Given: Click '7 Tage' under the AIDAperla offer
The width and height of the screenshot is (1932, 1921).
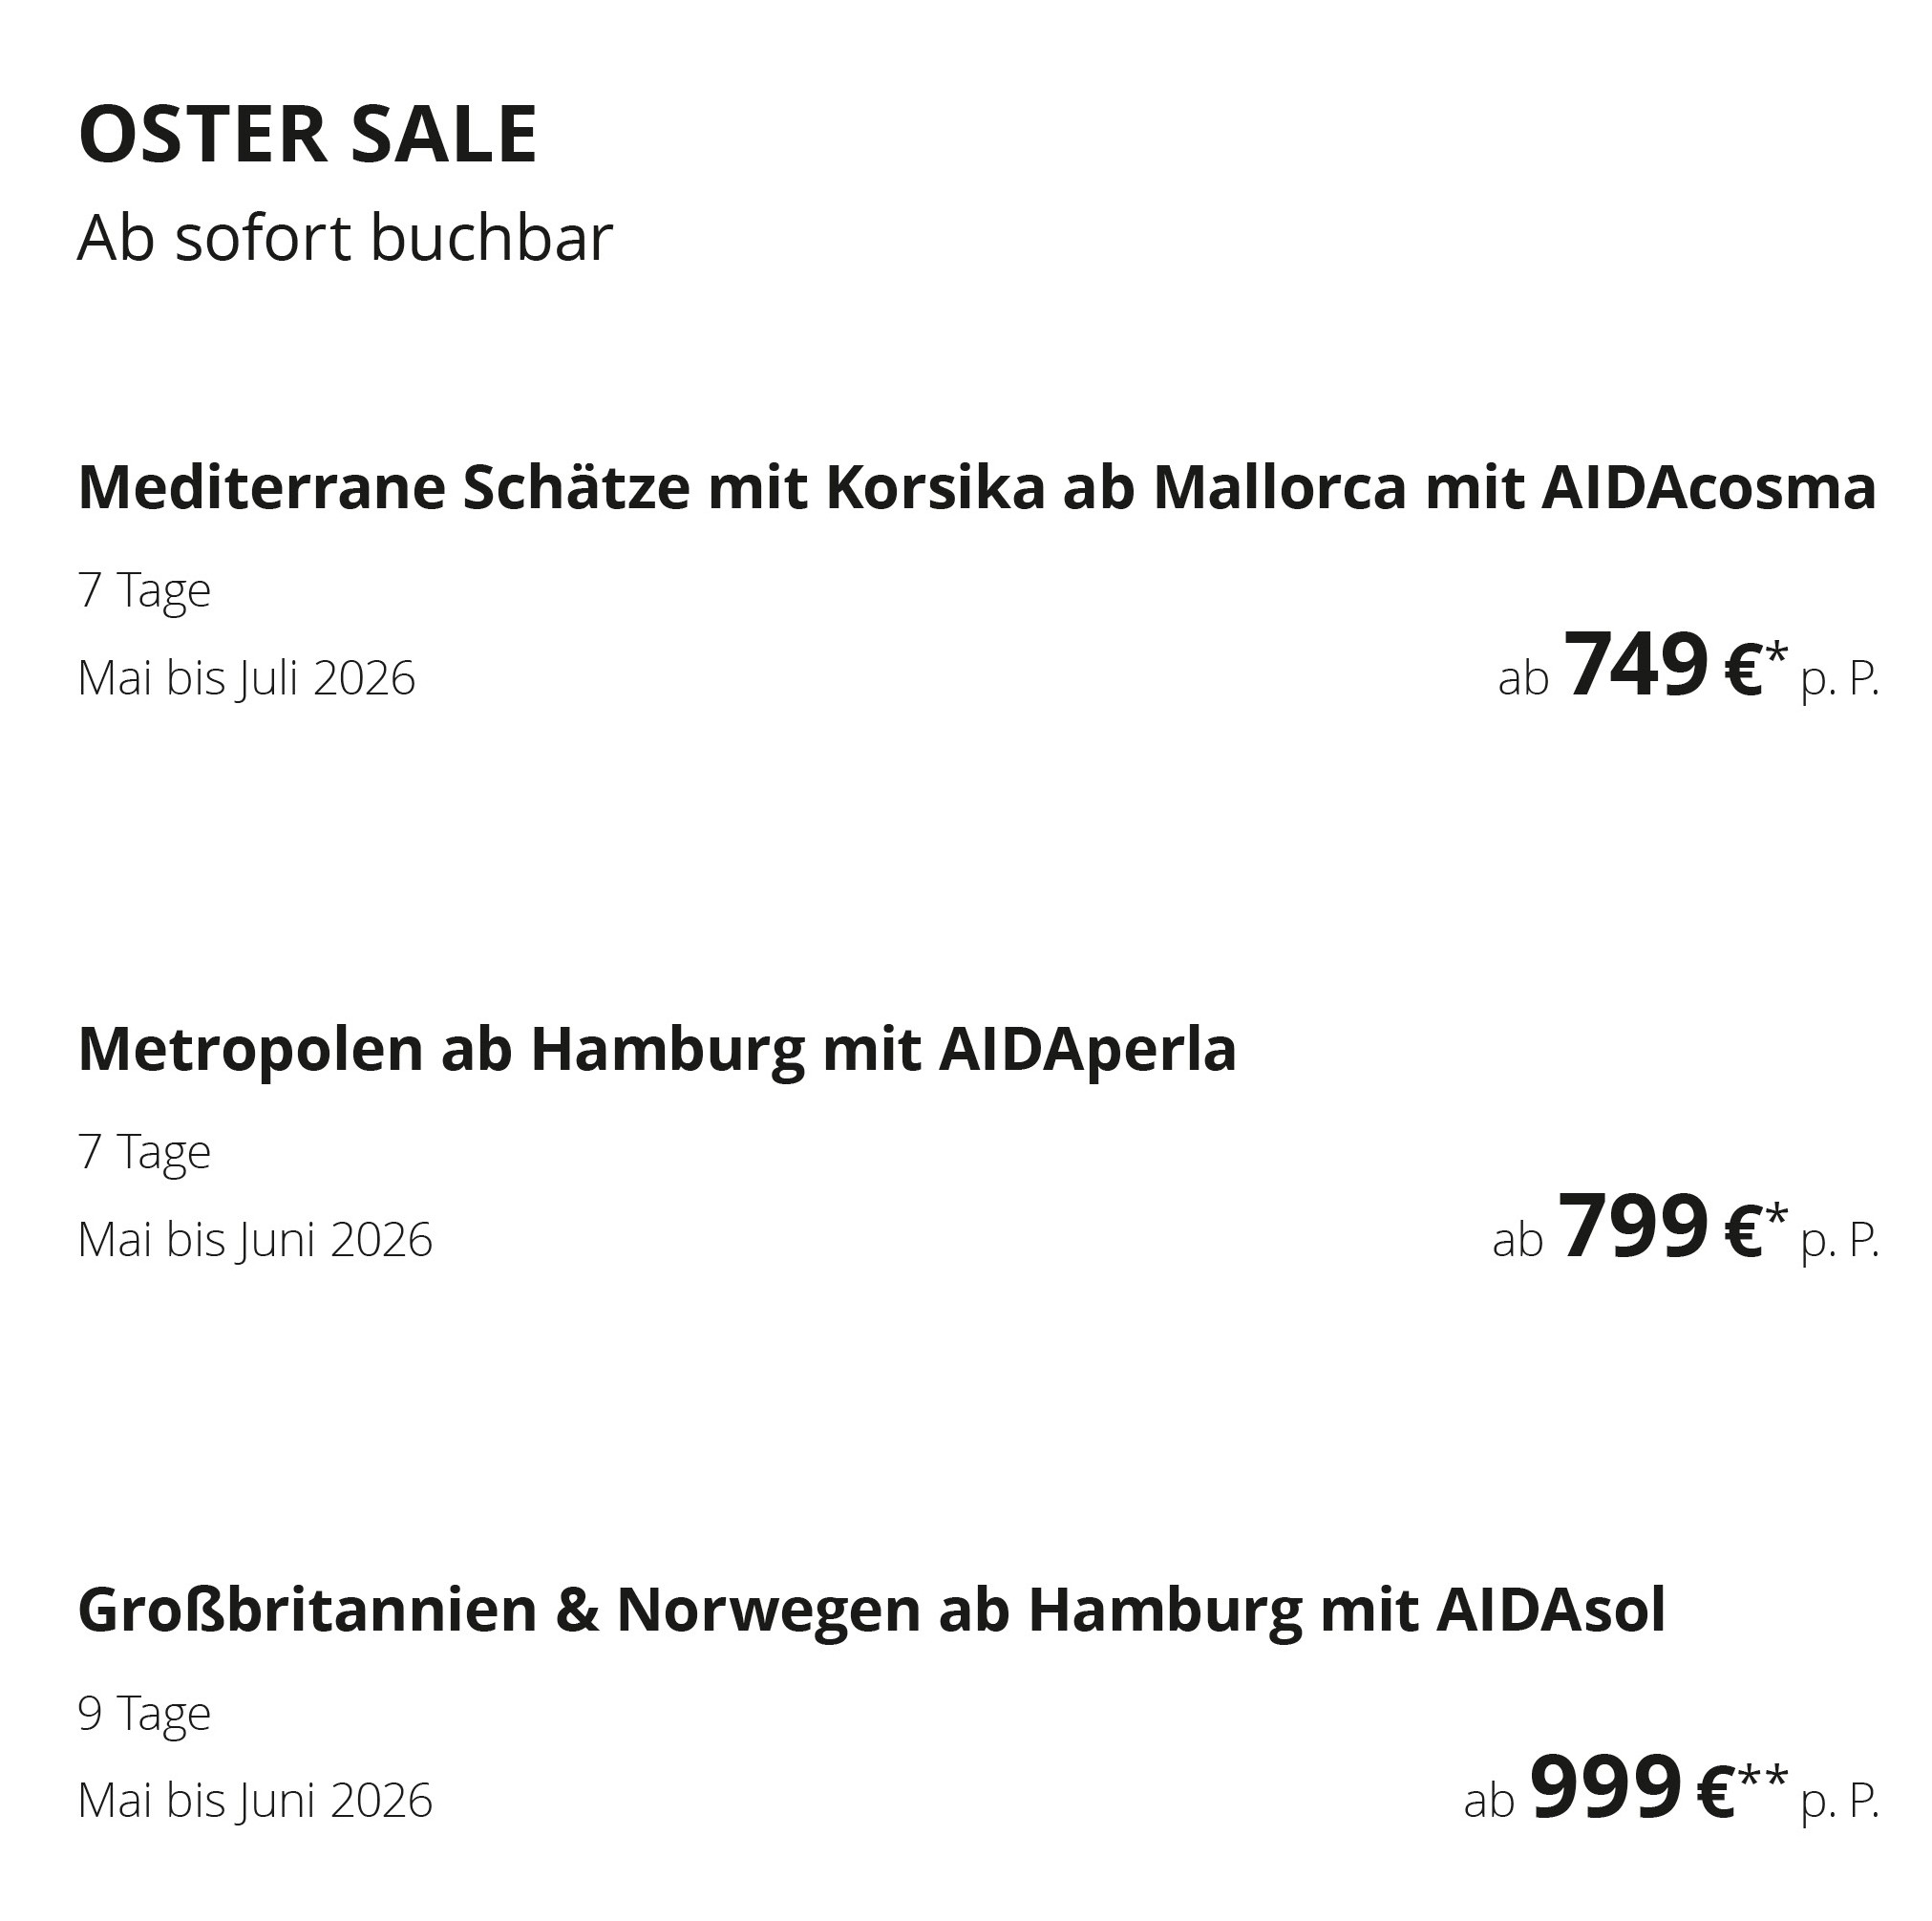Looking at the screenshot, I should pos(144,1152).
